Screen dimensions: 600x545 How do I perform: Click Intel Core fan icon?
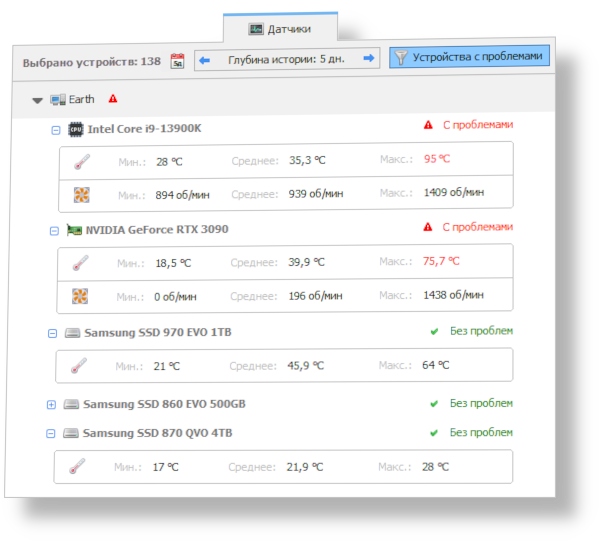(x=82, y=195)
